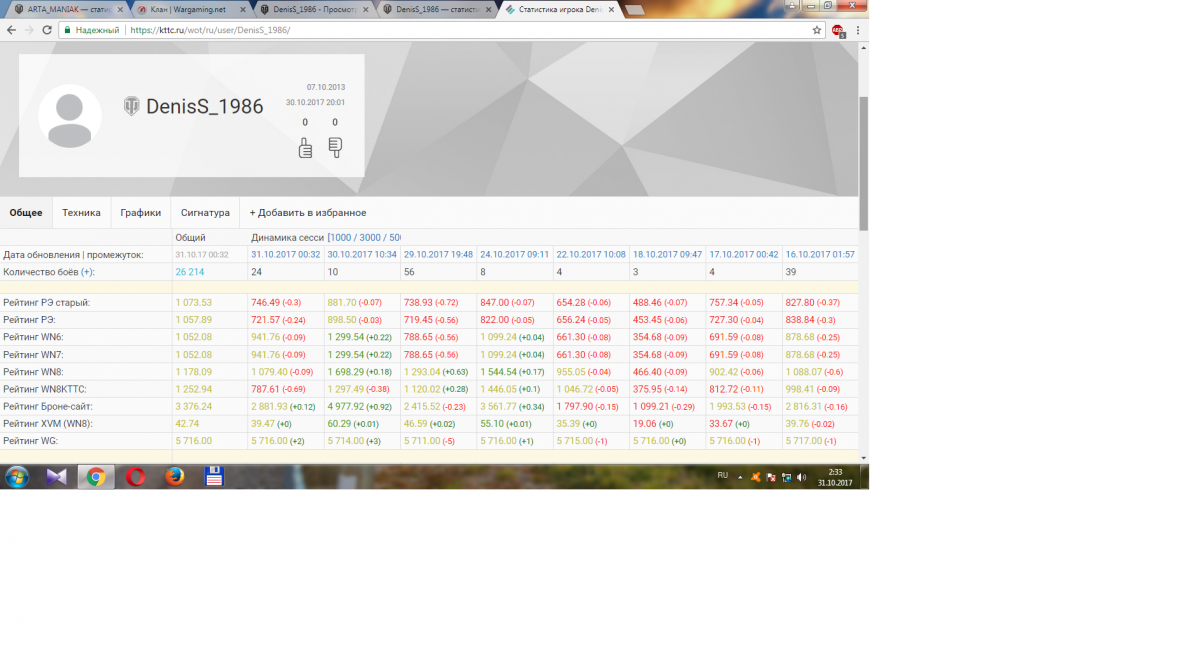Open the Windows Start menu
The image size is (1200, 655).
pos(16,477)
